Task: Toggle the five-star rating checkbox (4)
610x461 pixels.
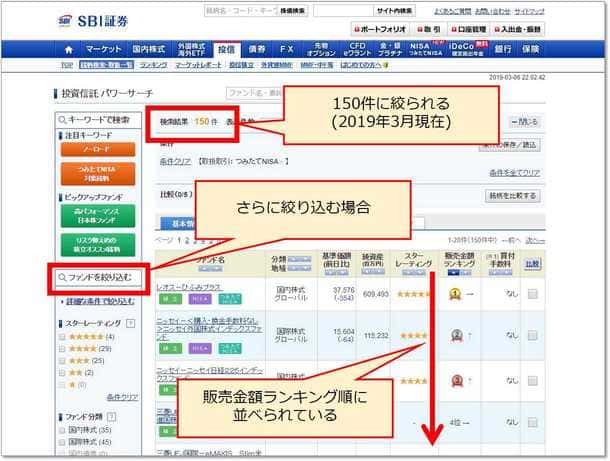Action: pos(62,337)
